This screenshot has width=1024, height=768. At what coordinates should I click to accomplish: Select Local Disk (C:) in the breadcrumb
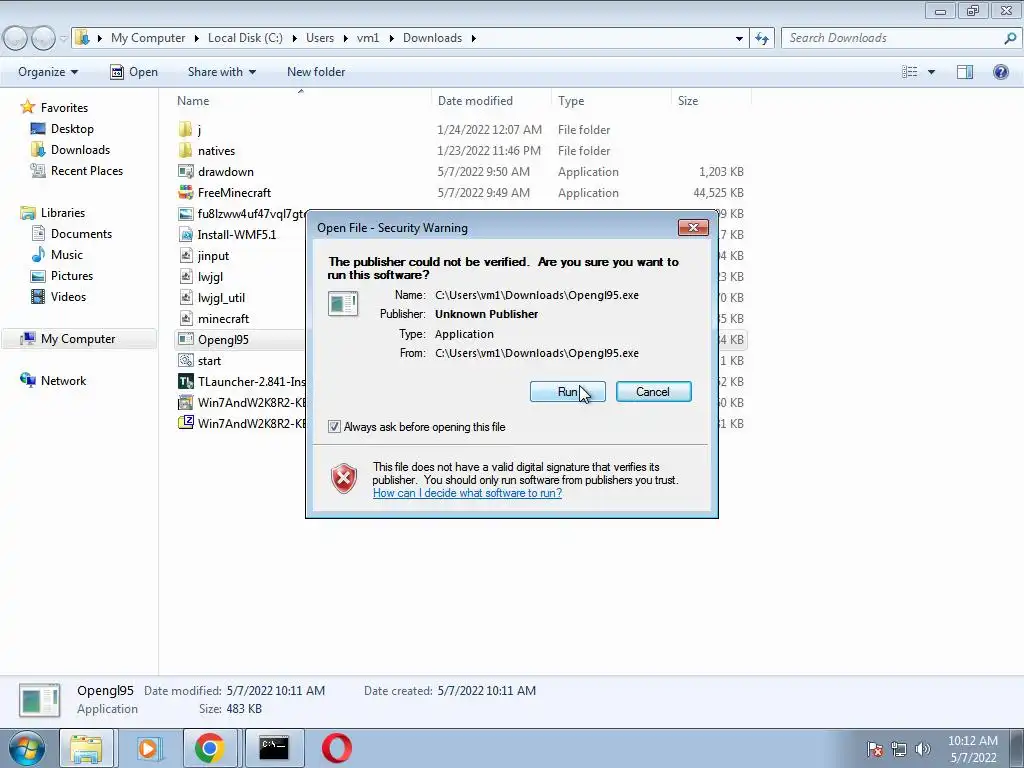245,38
